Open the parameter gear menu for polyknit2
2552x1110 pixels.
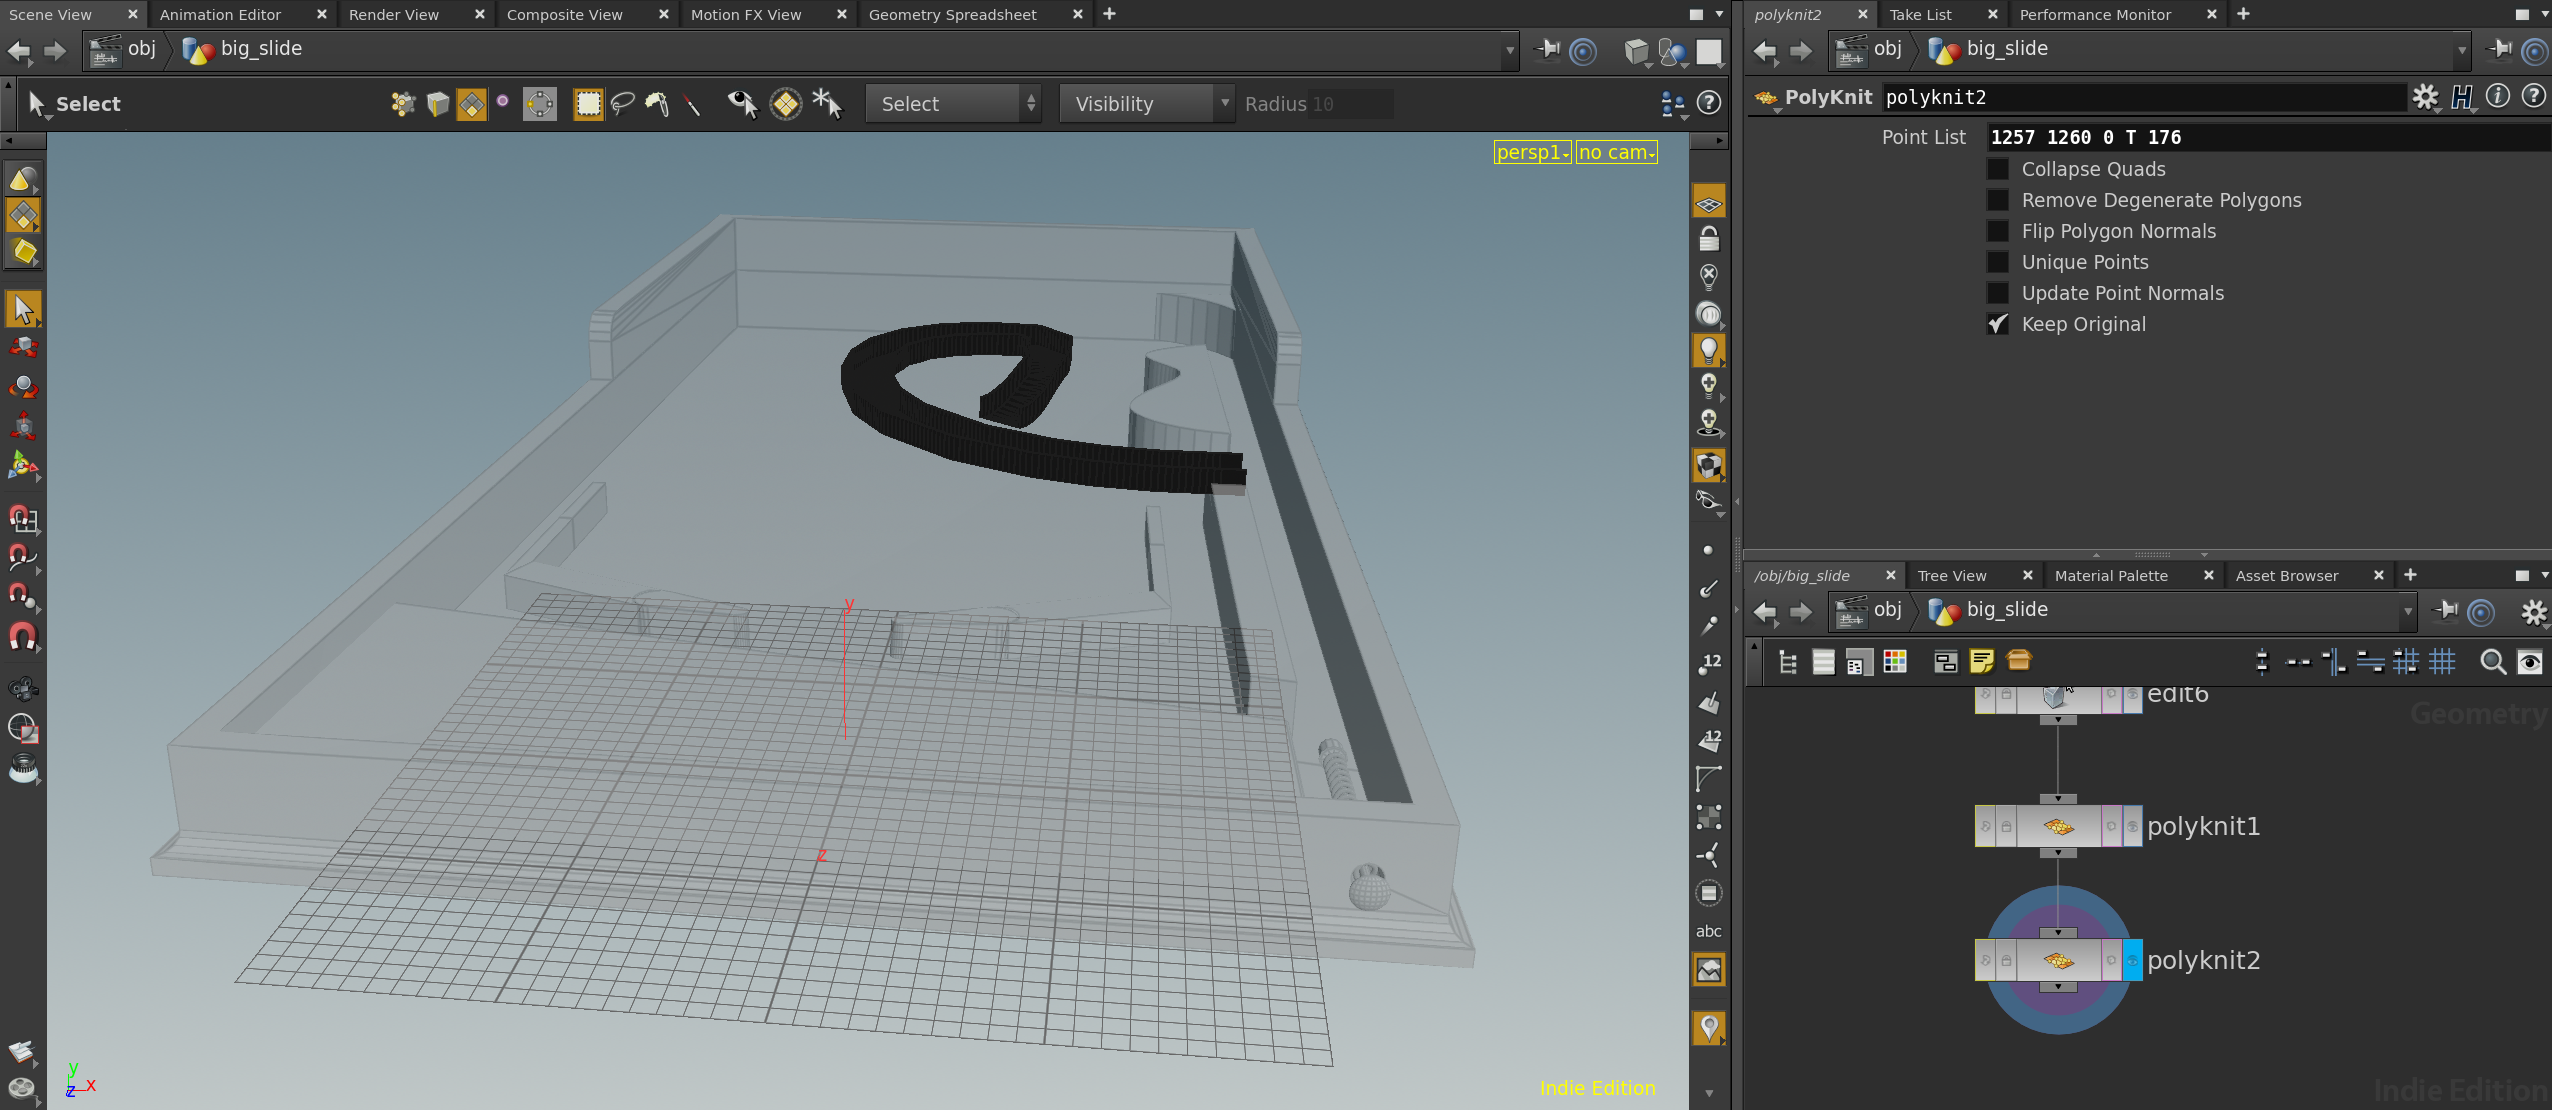pos(2426,97)
